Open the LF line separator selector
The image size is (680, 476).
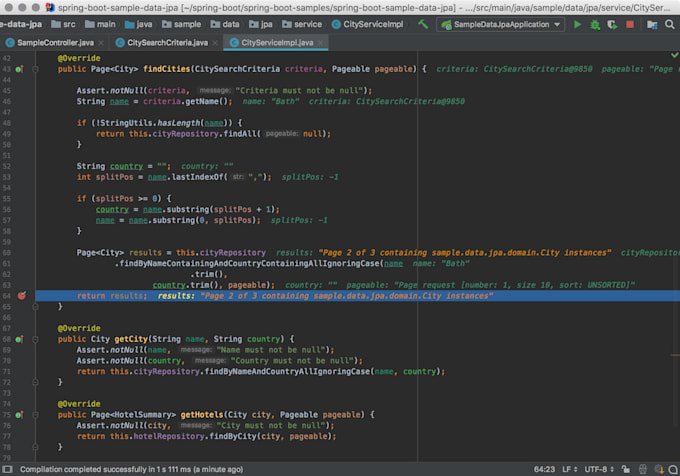click(569, 469)
